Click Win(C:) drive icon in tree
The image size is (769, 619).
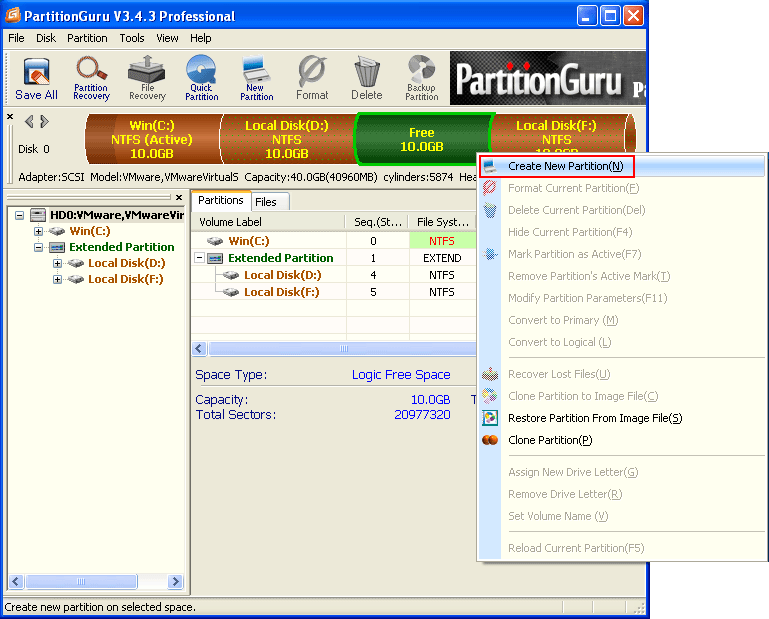point(57,231)
